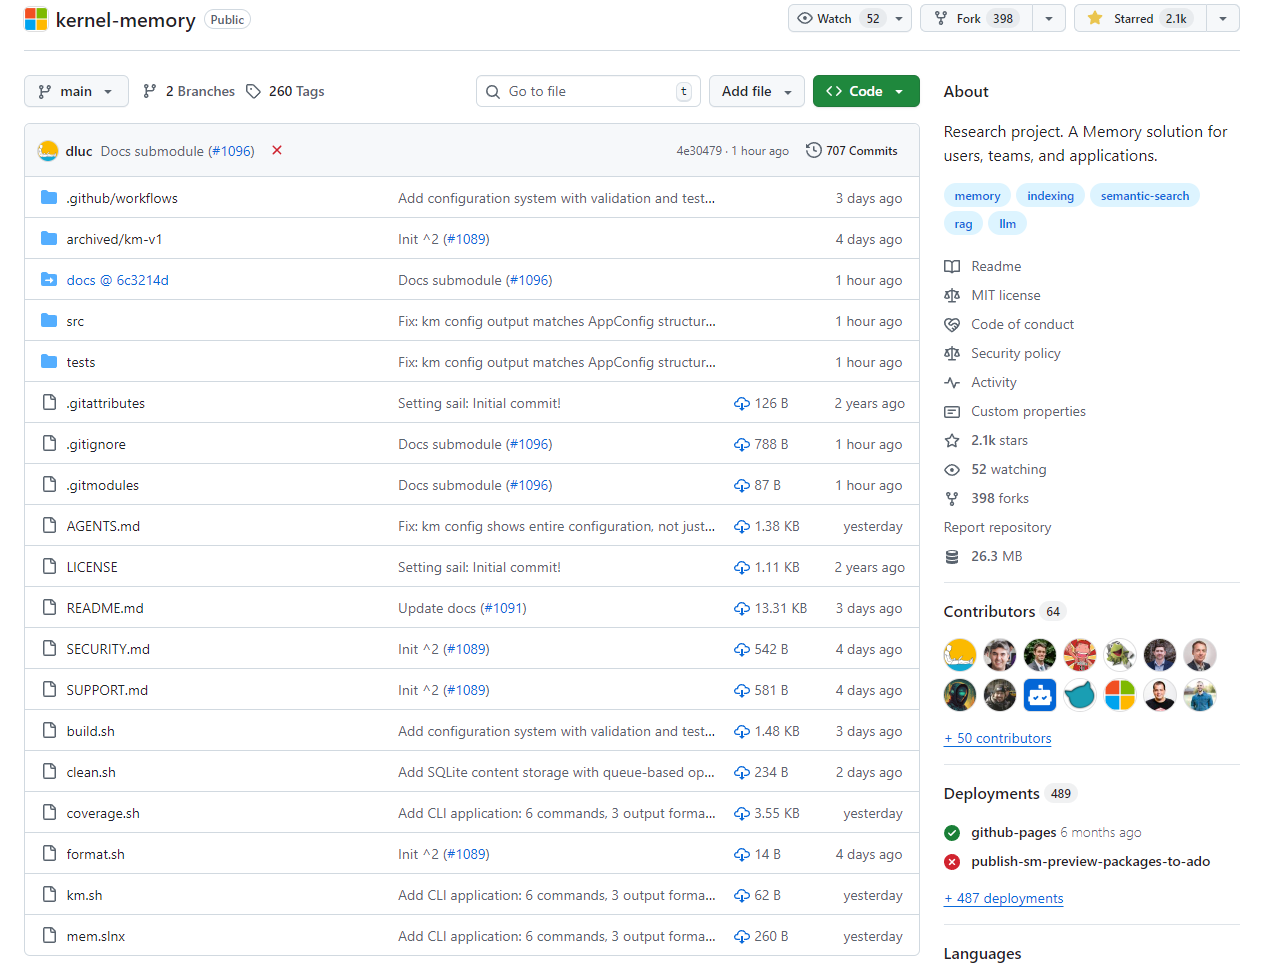Expand the Code dropdown button
This screenshot has width=1273, height=966.
[x=865, y=91]
